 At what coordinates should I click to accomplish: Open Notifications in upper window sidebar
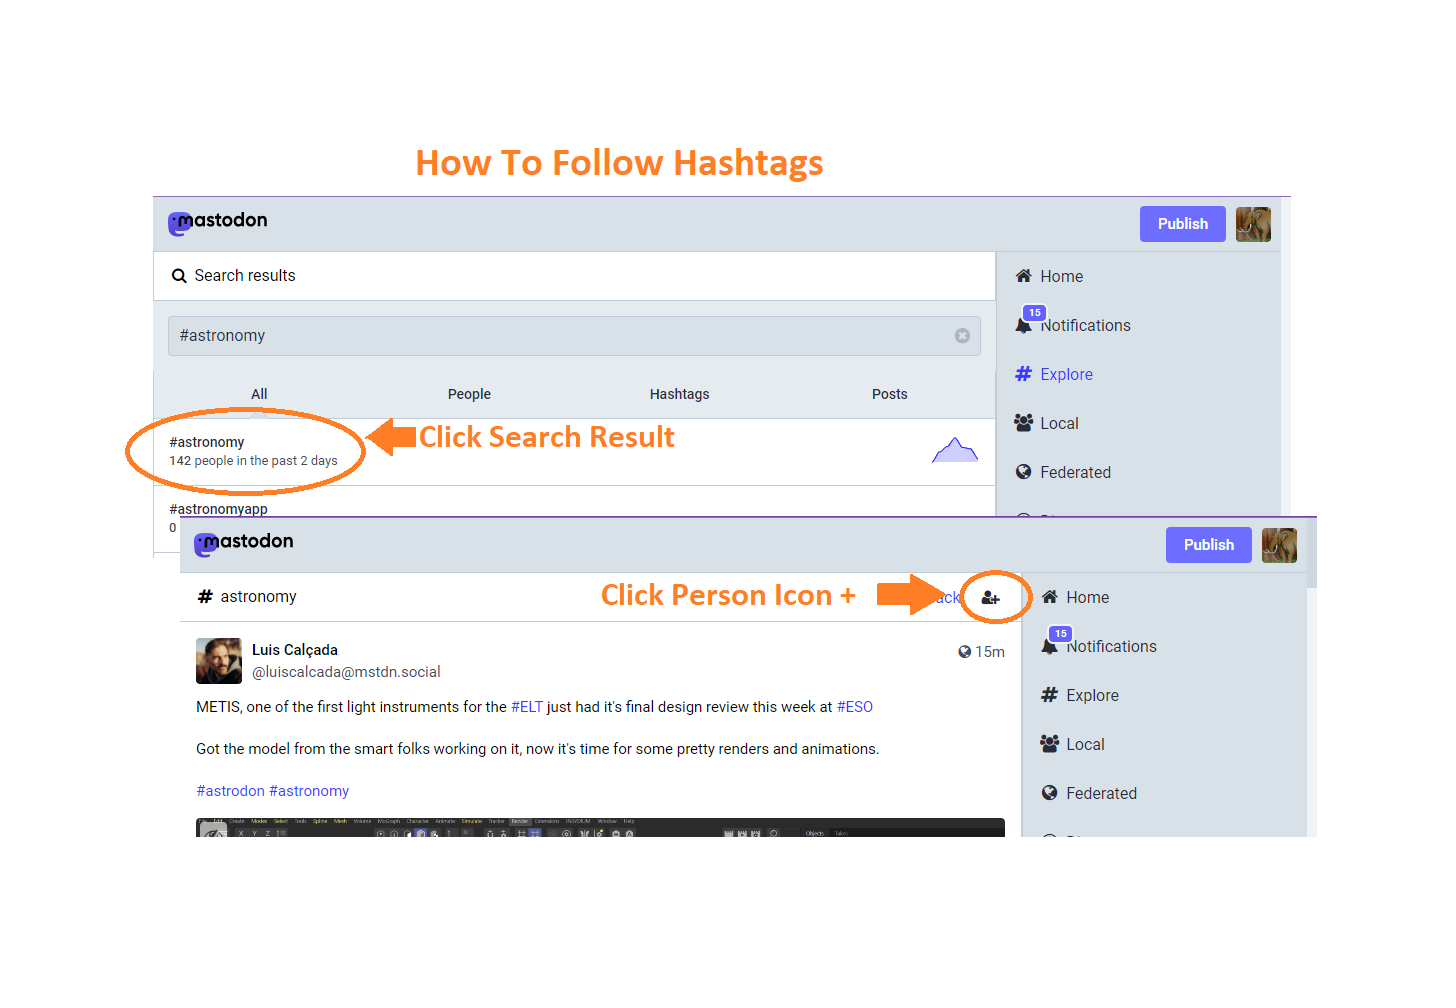(1085, 326)
